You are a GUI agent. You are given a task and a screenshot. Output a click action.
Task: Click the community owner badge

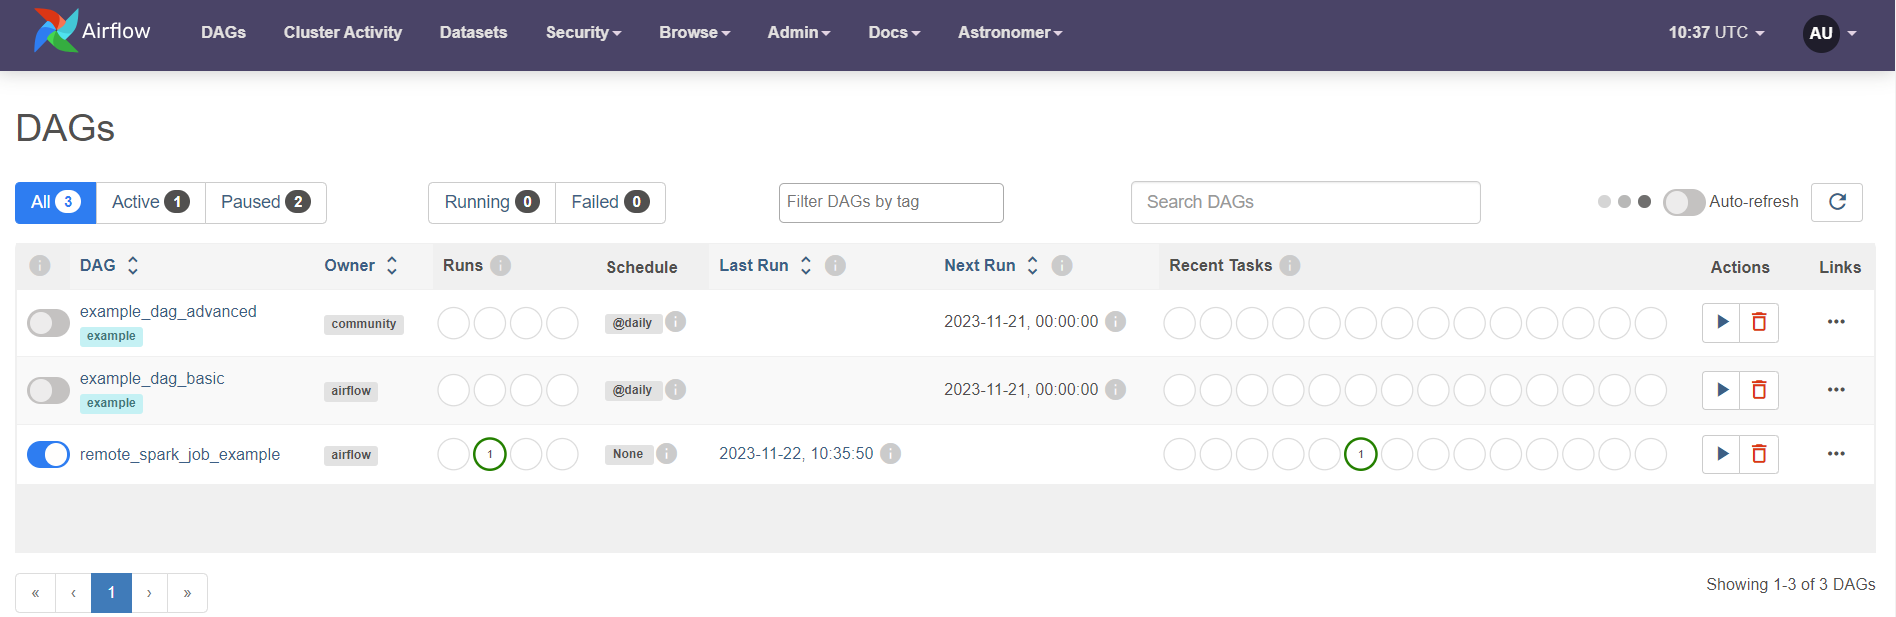click(x=364, y=324)
